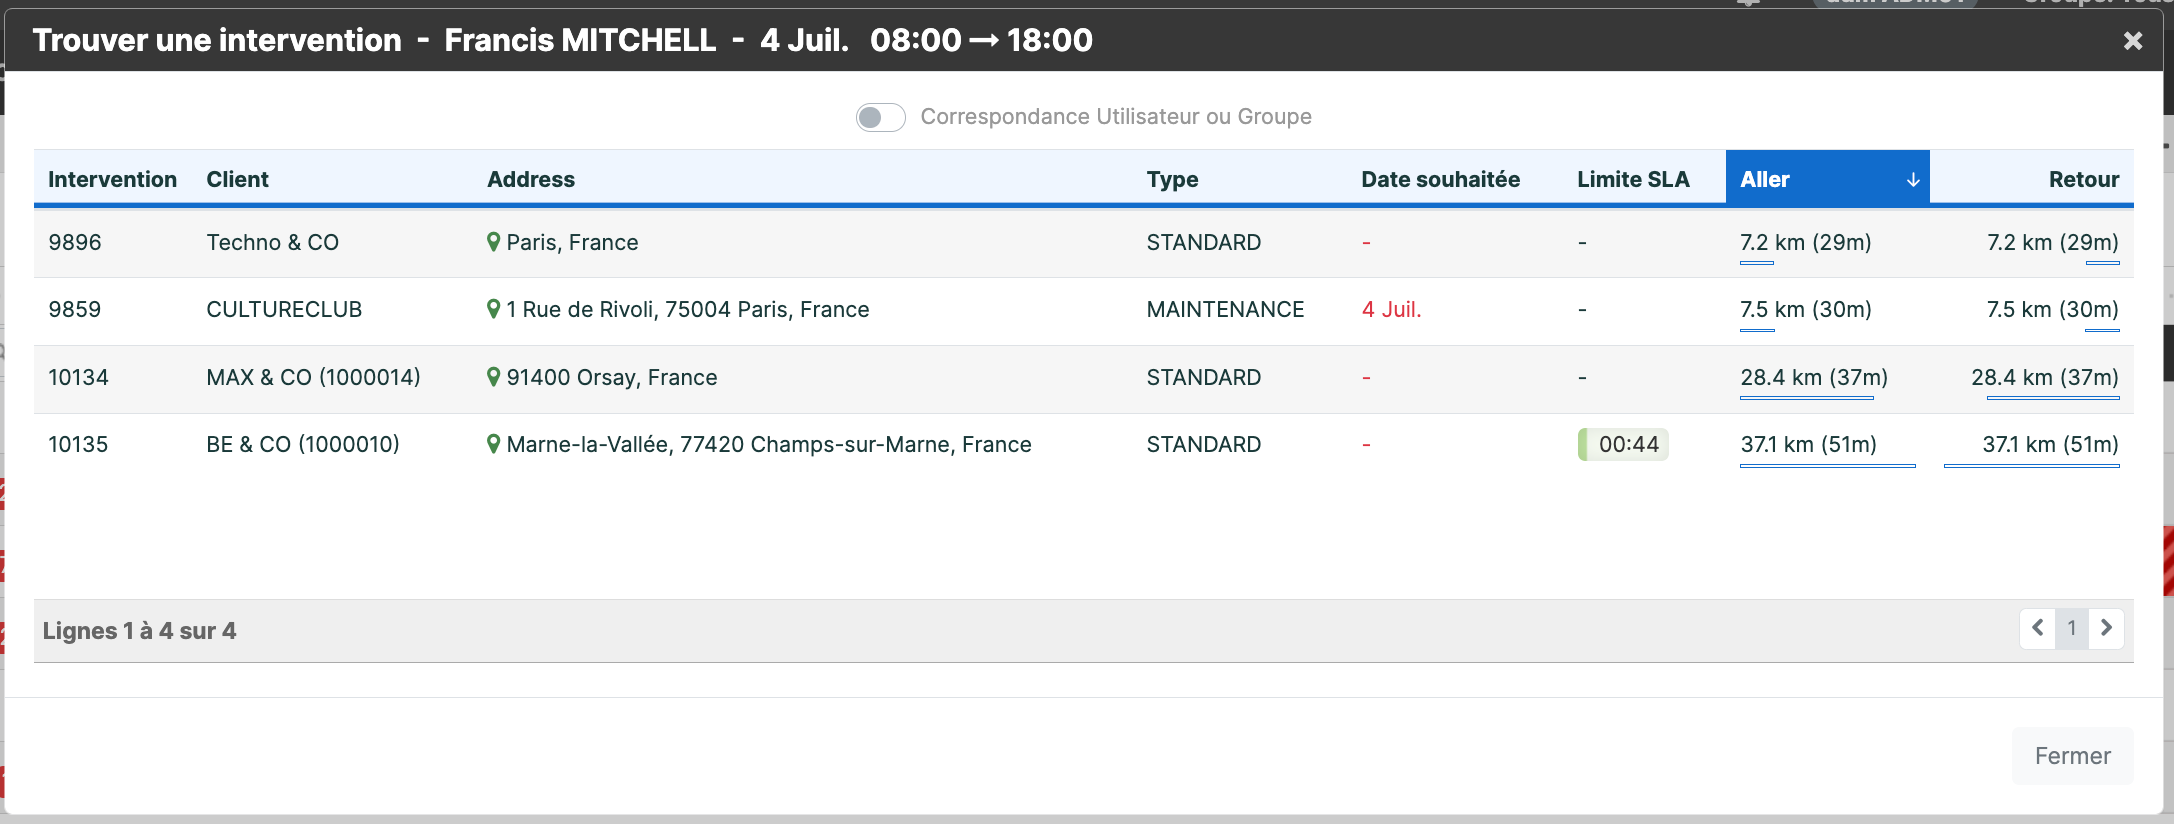Sort by the Intervention column header
Image resolution: width=2174 pixels, height=824 pixels.
[112, 180]
